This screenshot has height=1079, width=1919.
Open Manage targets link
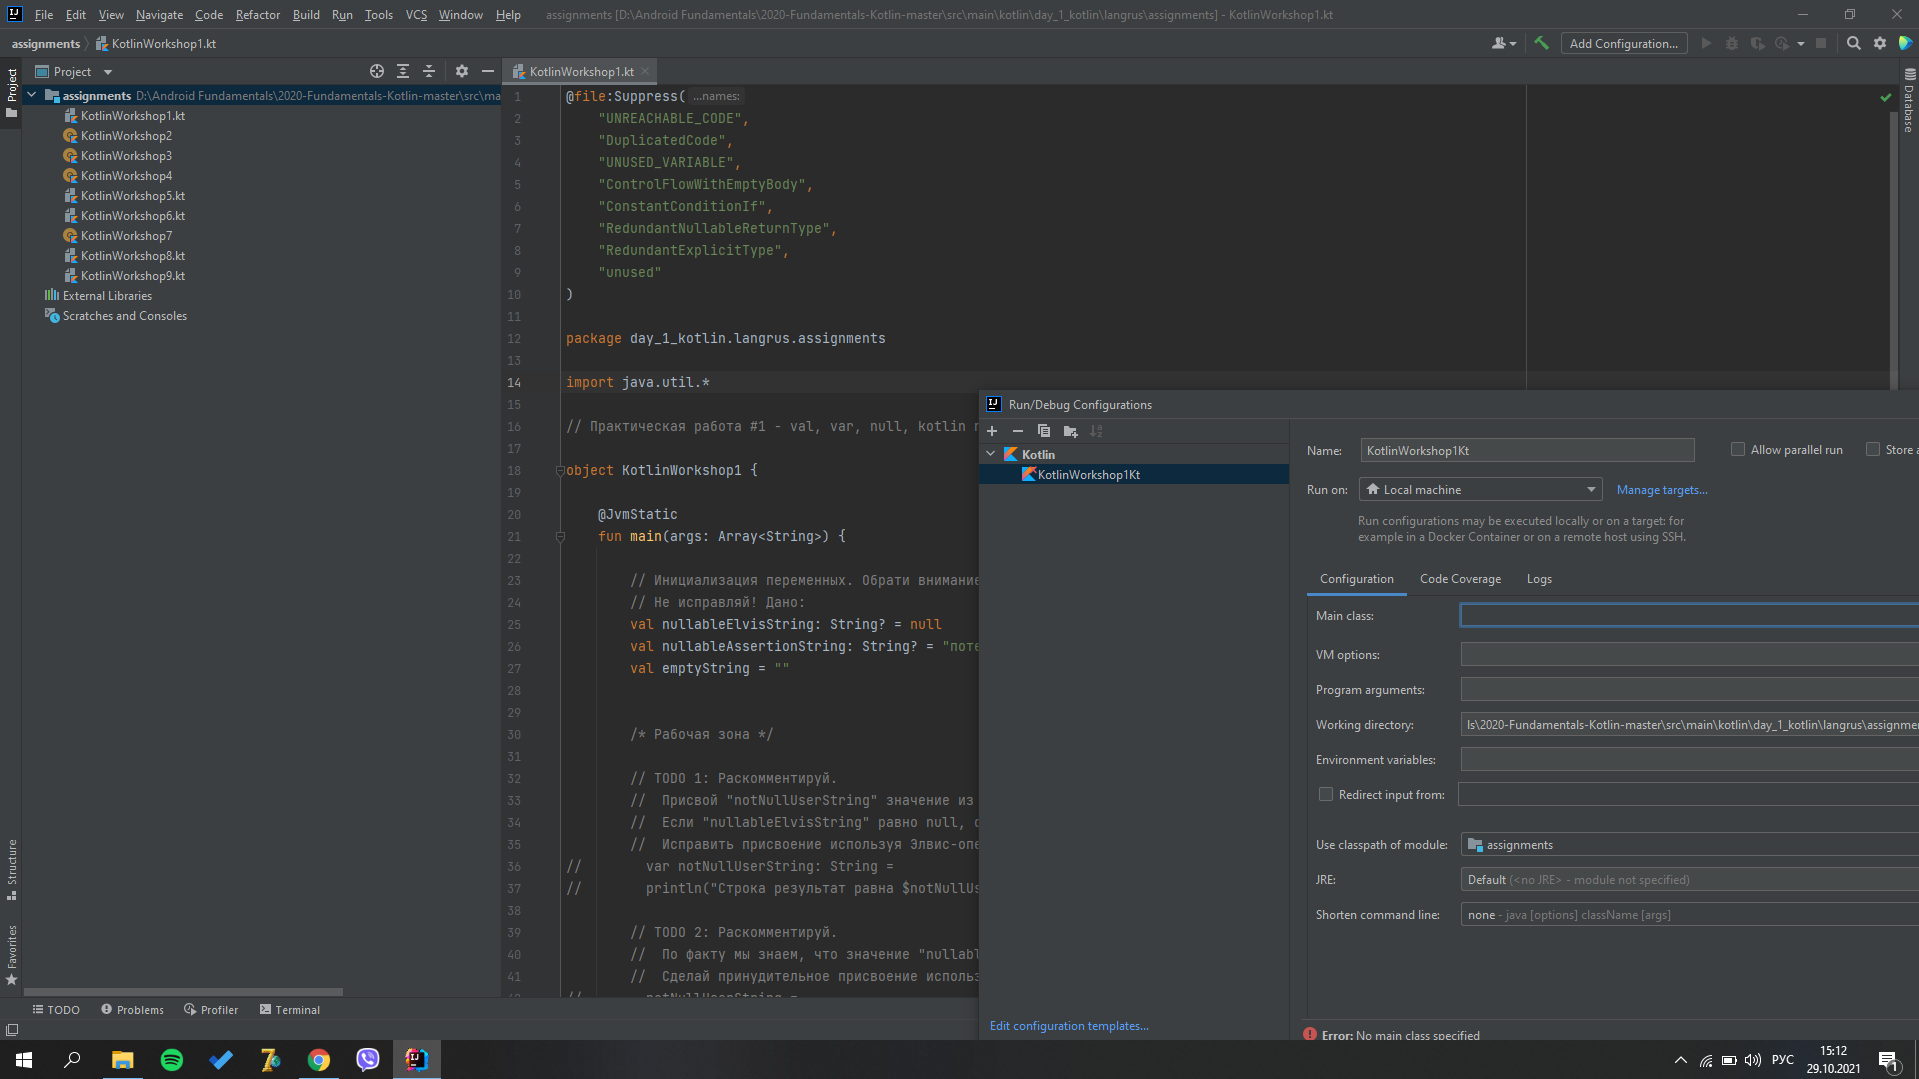[x=1661, y=490]
